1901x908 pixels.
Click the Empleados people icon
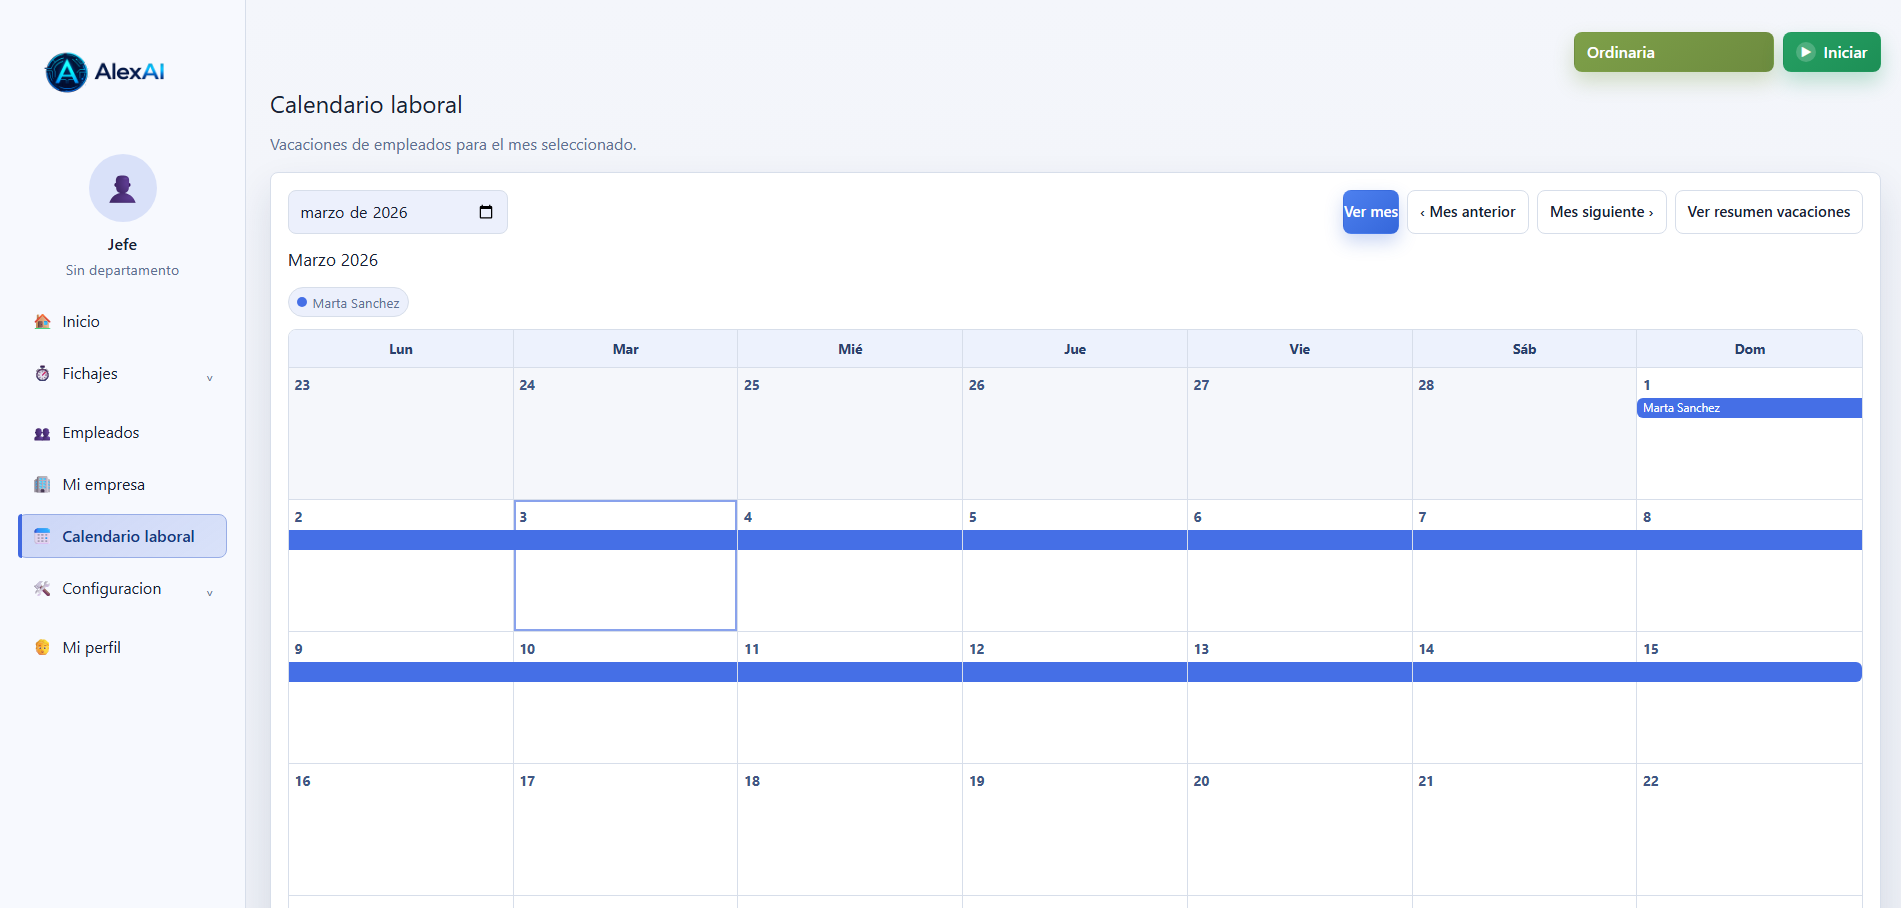42,433
